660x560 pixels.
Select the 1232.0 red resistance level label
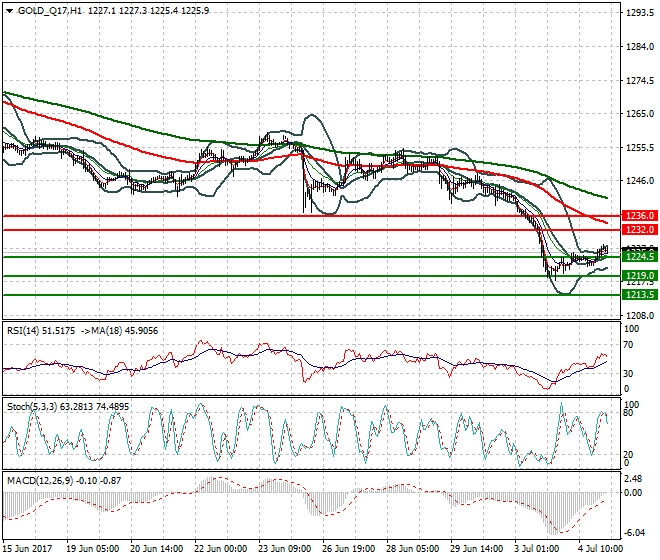pos(640,229)
